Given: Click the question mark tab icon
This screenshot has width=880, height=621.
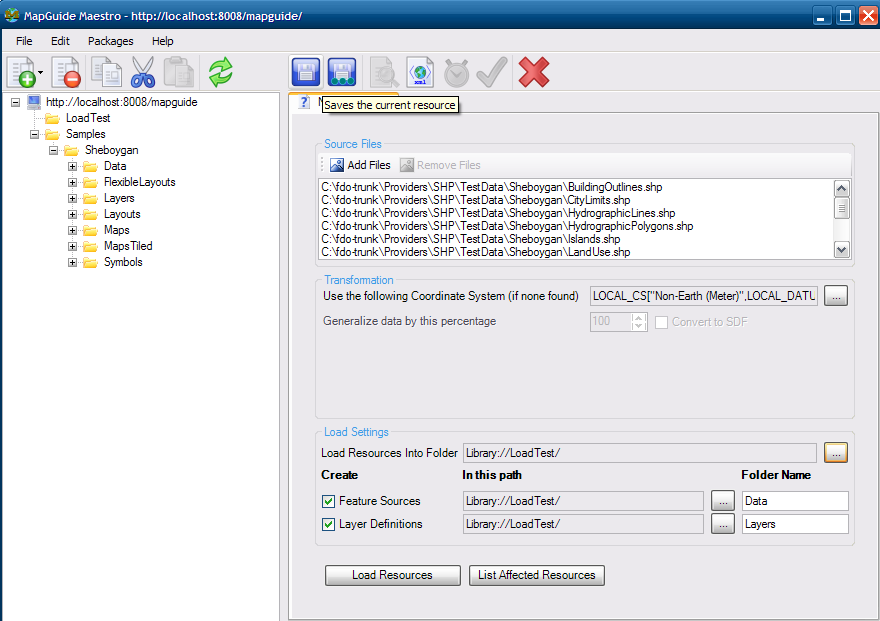Looking at the screenshot, I should click(304, 102).
